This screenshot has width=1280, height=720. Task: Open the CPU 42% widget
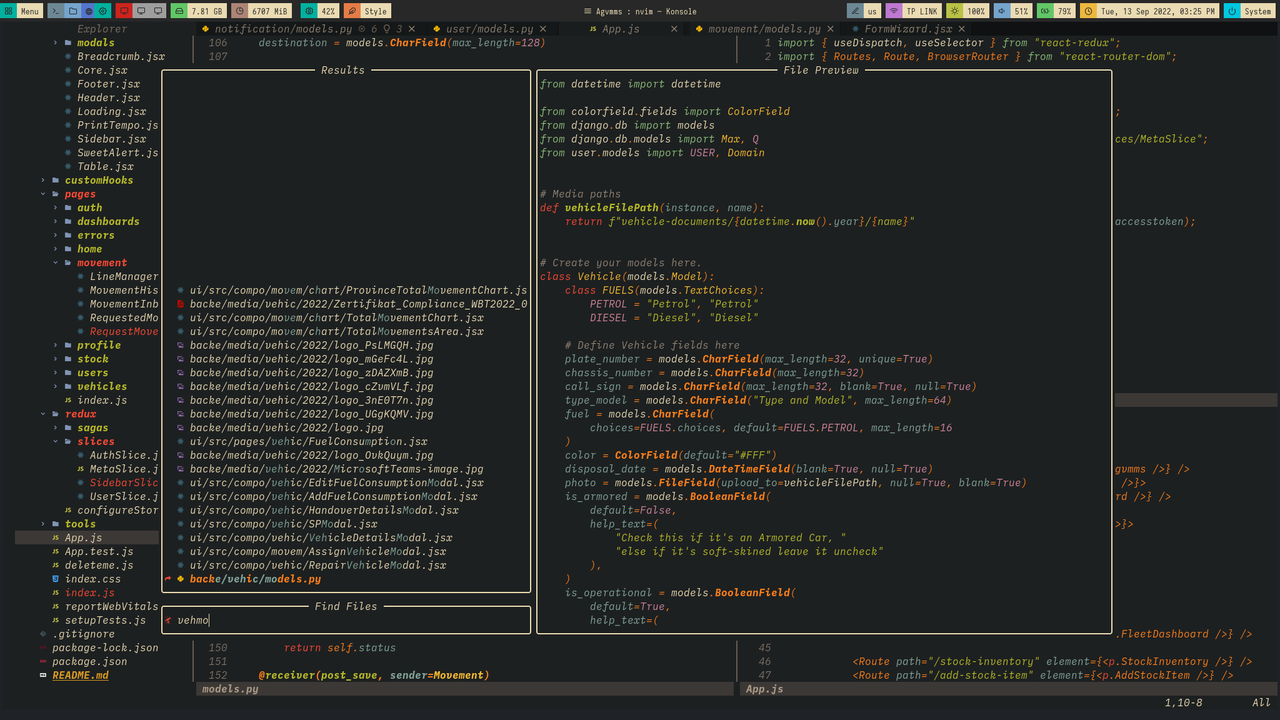pos(320,11)
